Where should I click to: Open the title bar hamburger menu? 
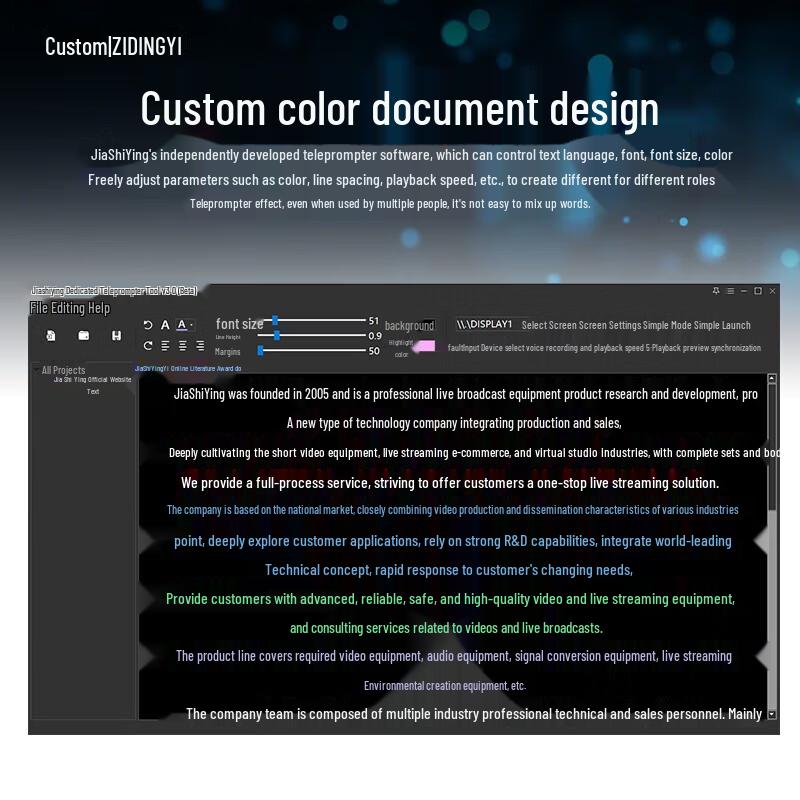tap(730, 291)
